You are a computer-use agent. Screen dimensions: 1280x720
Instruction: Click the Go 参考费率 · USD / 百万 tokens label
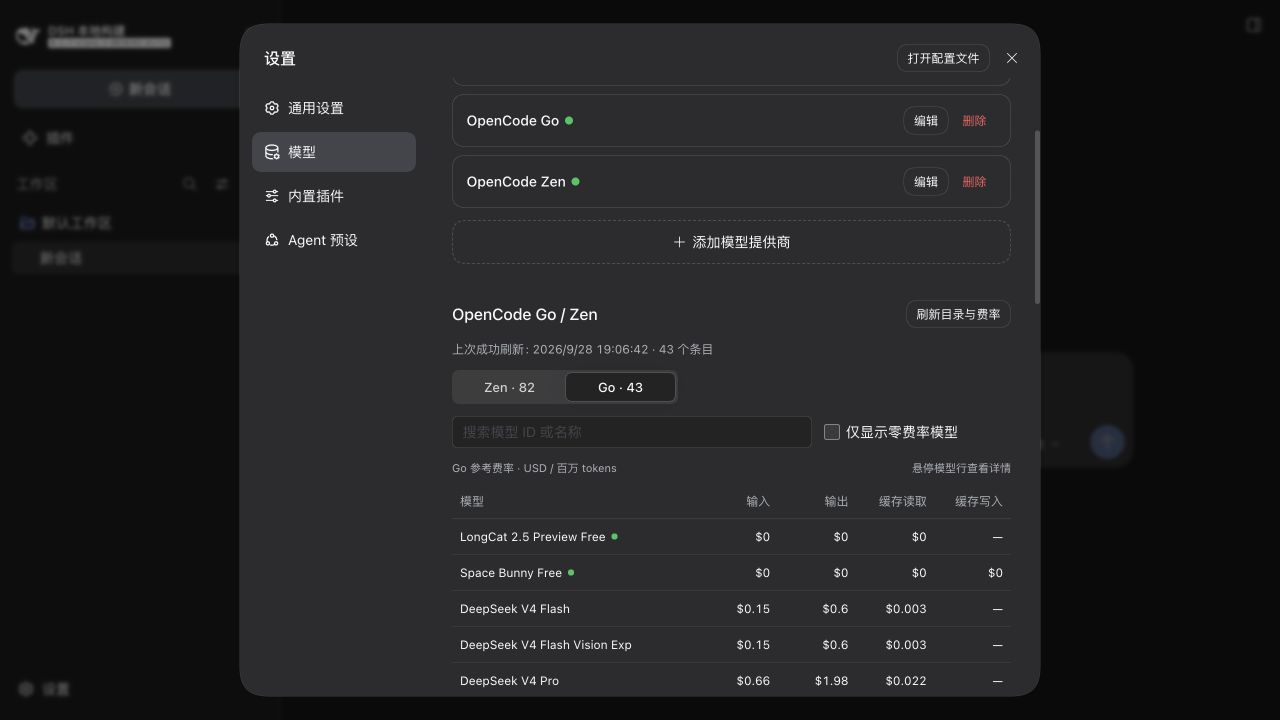pyautogui.click(x=534, y=468)
